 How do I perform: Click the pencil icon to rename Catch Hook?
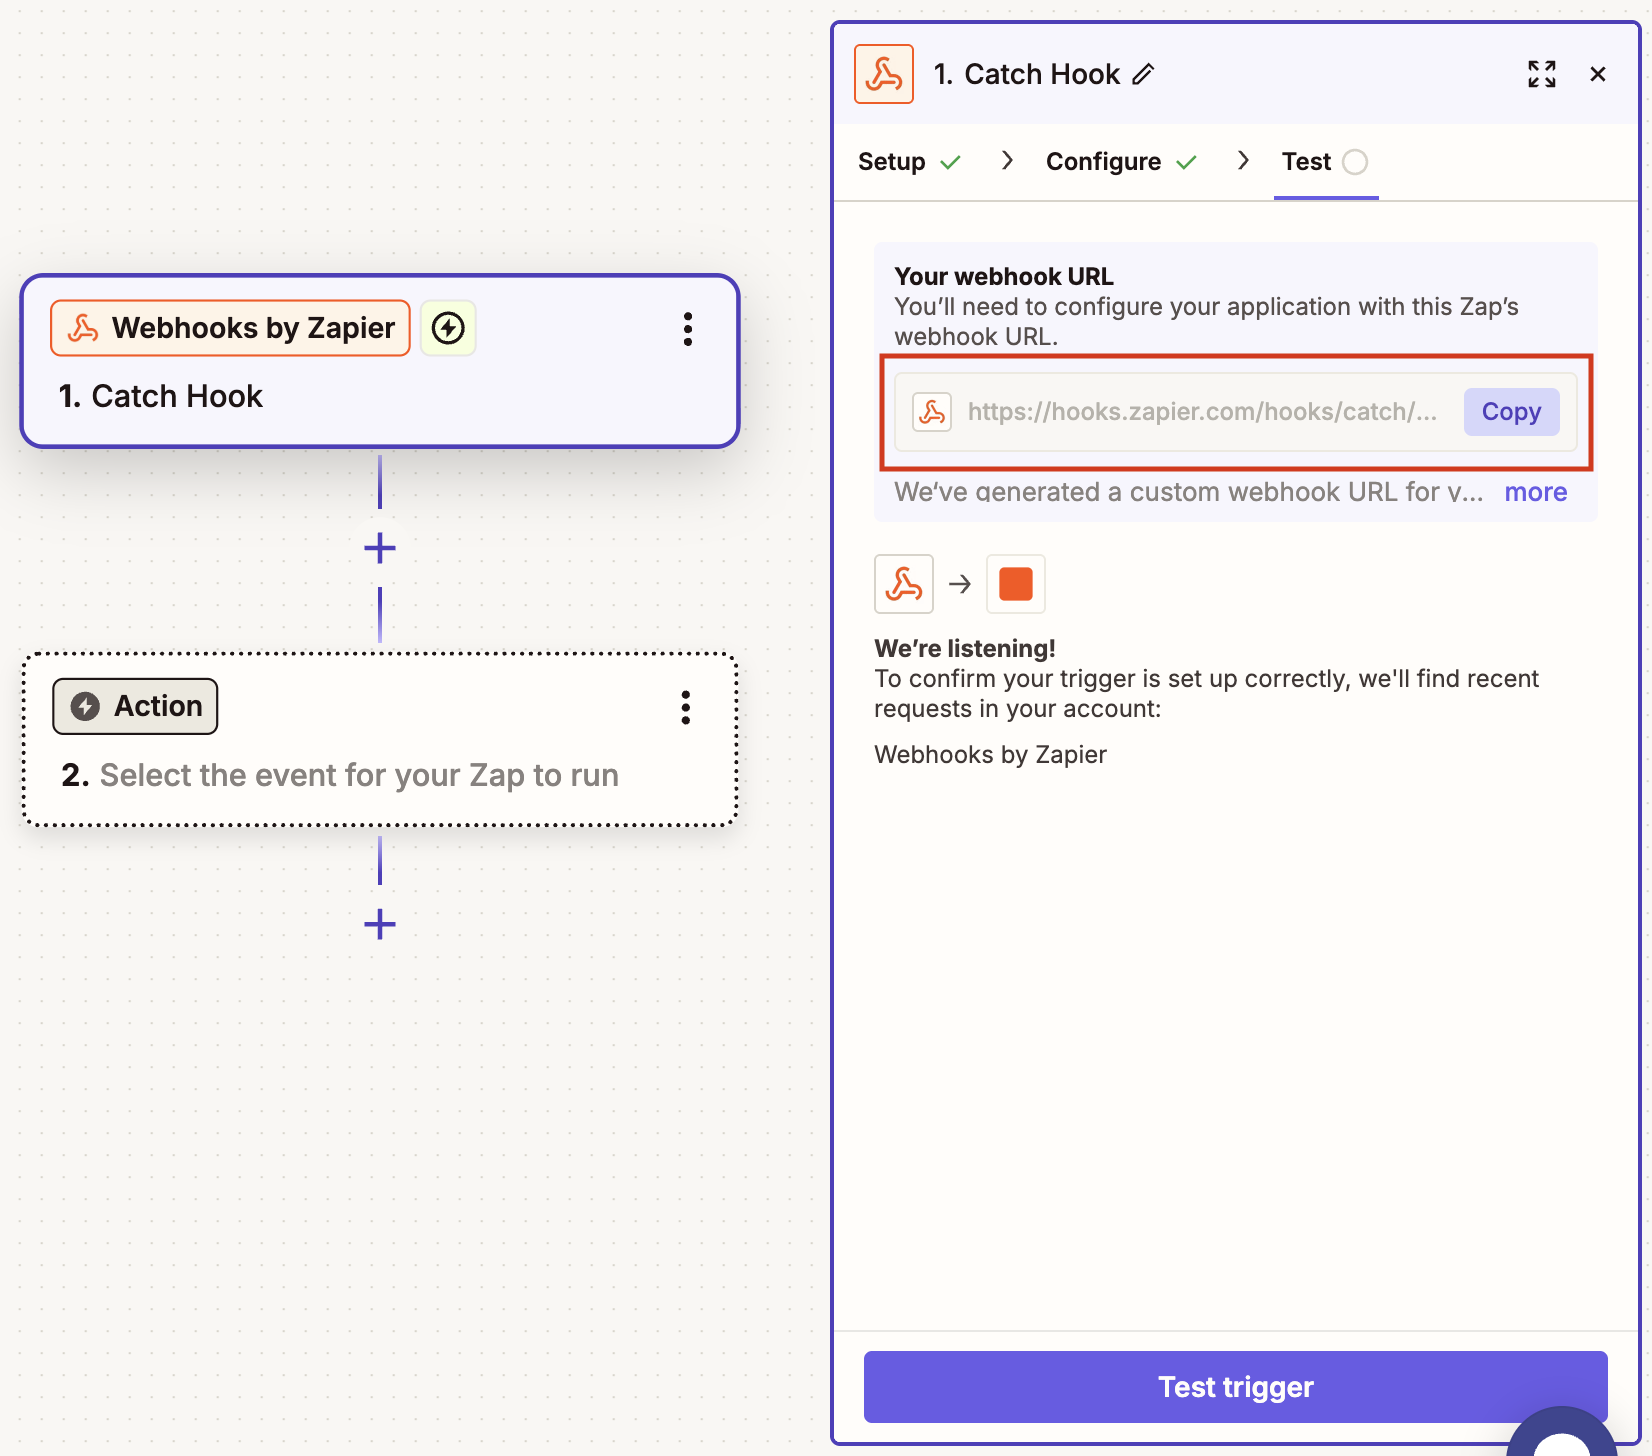(1143, 74)
